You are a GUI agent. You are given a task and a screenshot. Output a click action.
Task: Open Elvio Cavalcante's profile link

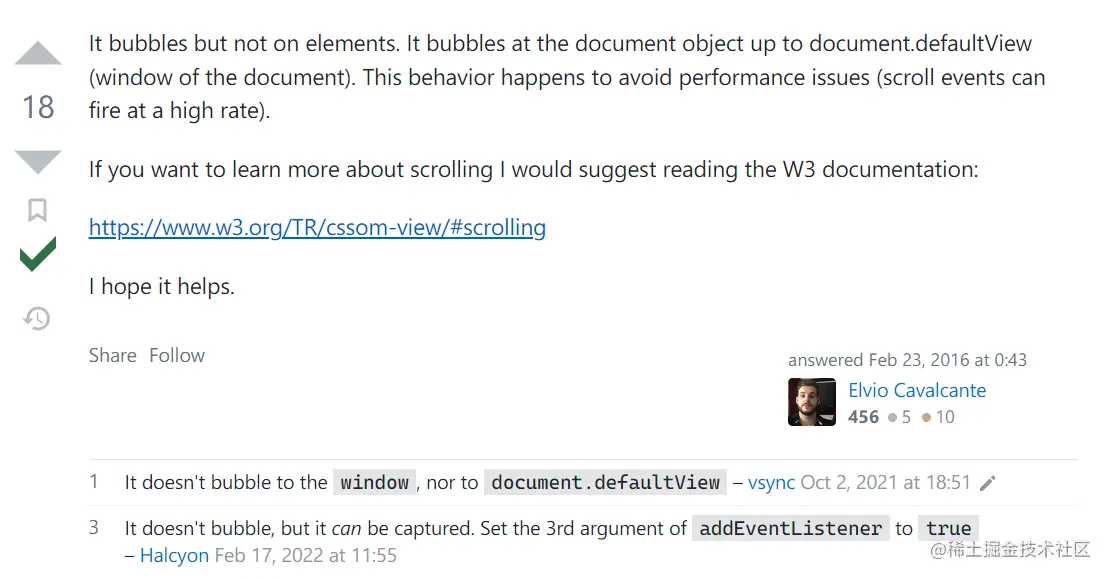917,390
